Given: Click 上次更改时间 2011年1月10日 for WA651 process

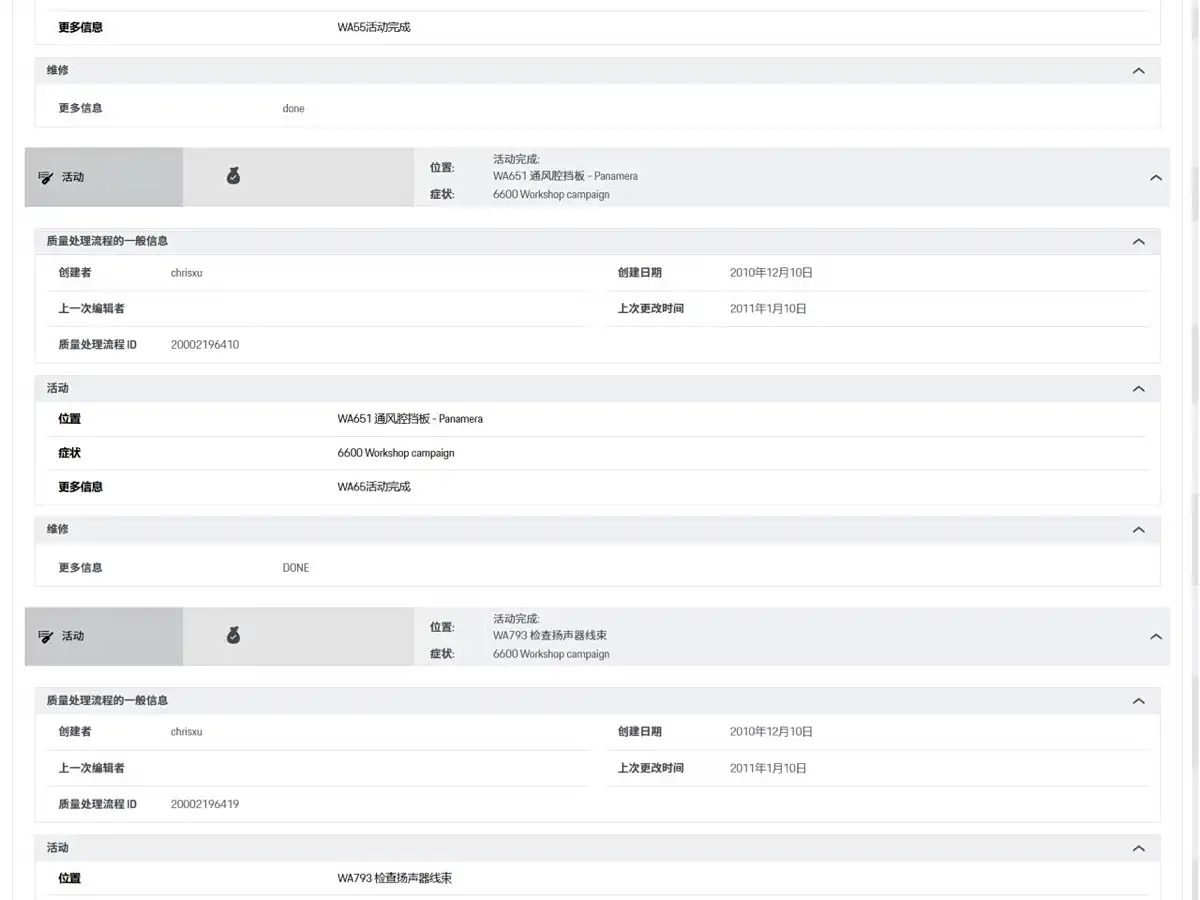Looking at the screenshot, I should coord(768,308).
